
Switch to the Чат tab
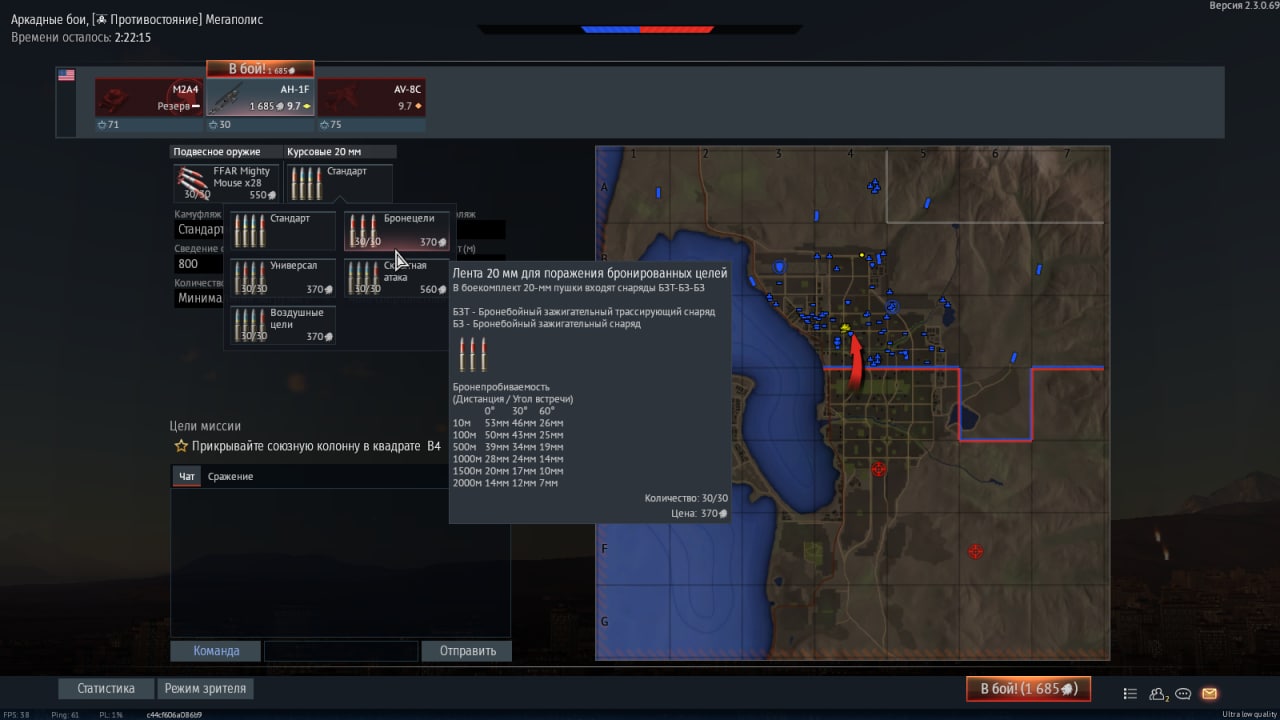186,476
